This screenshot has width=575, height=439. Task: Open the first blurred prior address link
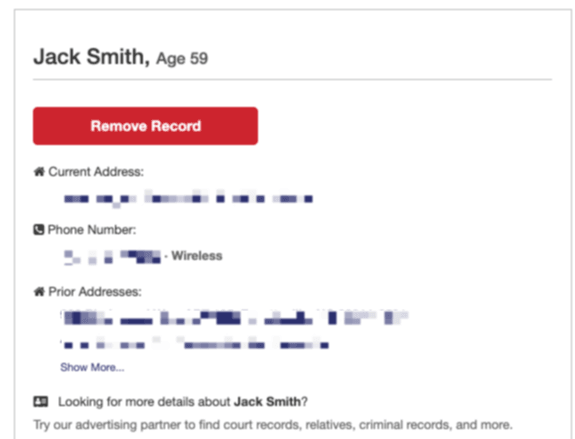pyautogui.click(x=235, y=318)
